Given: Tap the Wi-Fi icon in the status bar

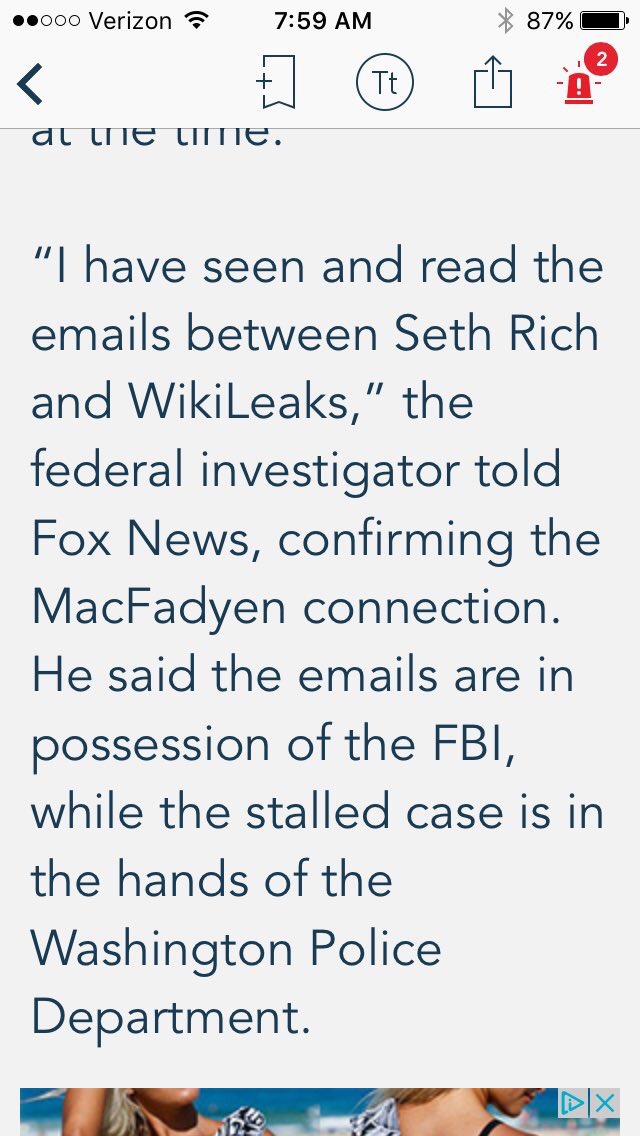Looking at the screenshot, I should (x=197, y=20).
